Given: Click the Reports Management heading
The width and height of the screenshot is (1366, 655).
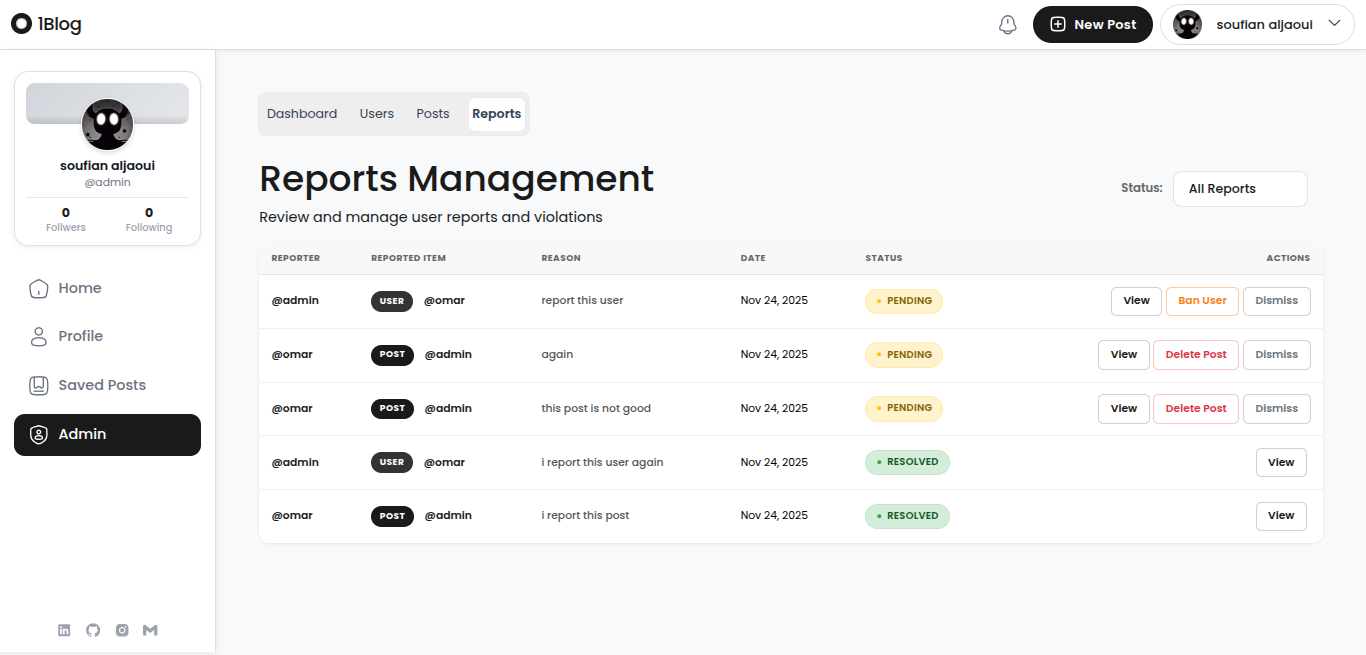Looking at the screenshot, I should point(456,179).
